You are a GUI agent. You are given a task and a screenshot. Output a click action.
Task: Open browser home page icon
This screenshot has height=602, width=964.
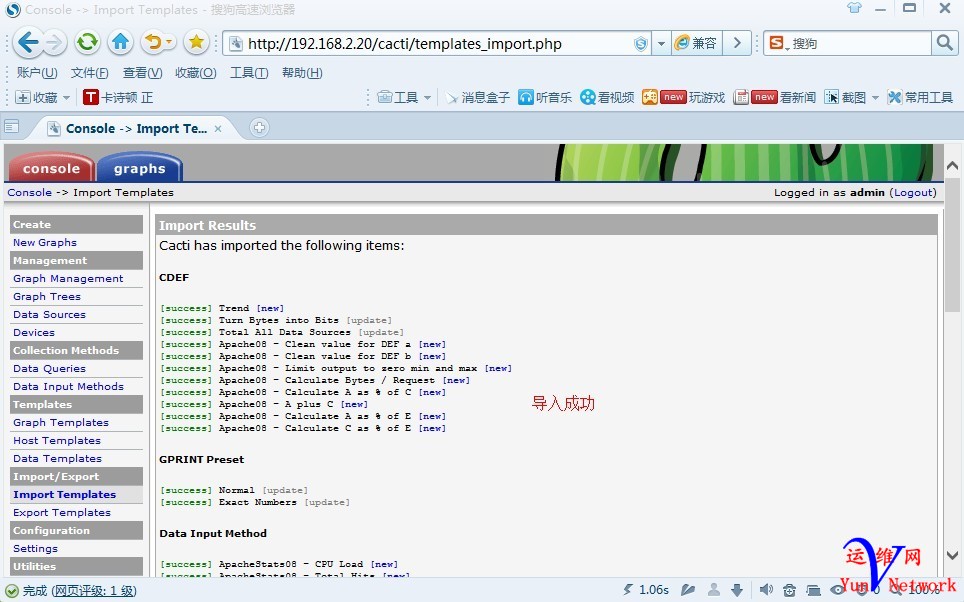(120, 42)
